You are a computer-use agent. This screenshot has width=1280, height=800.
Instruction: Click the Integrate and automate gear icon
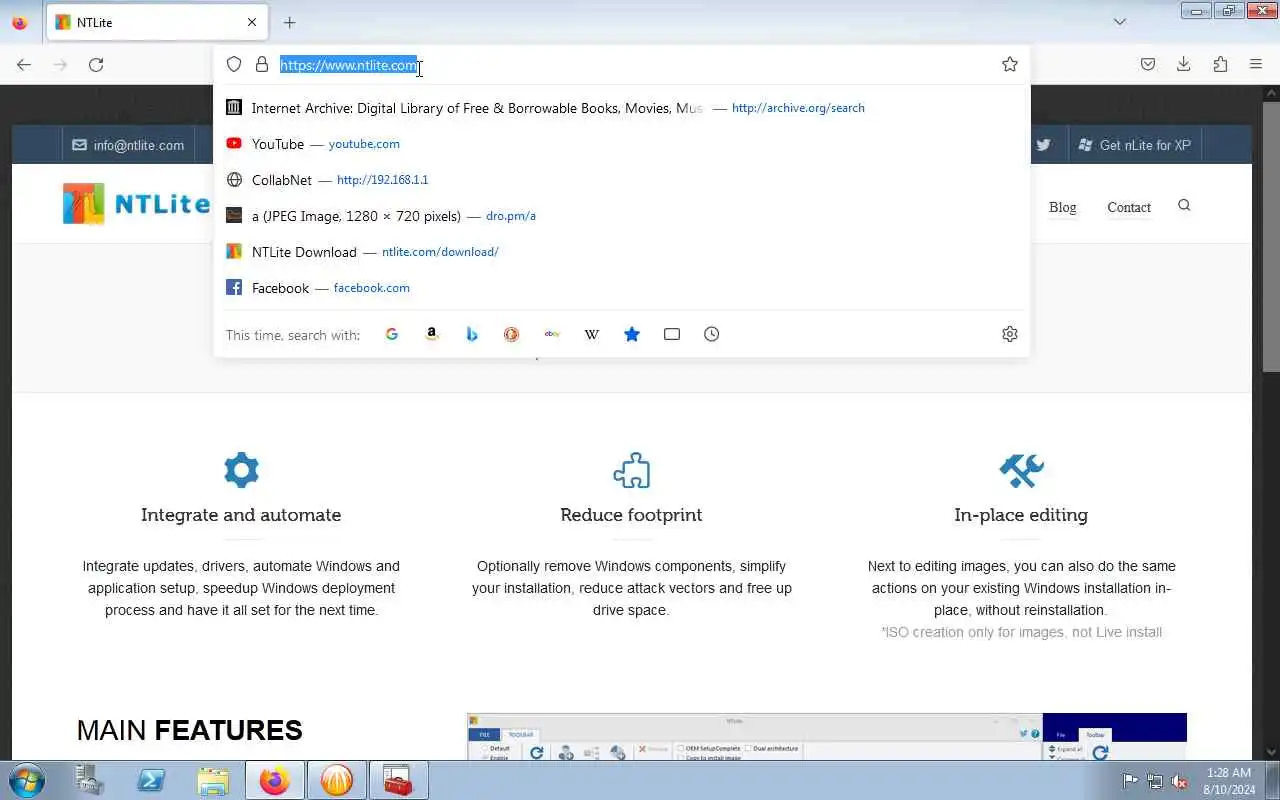(241, 470)
